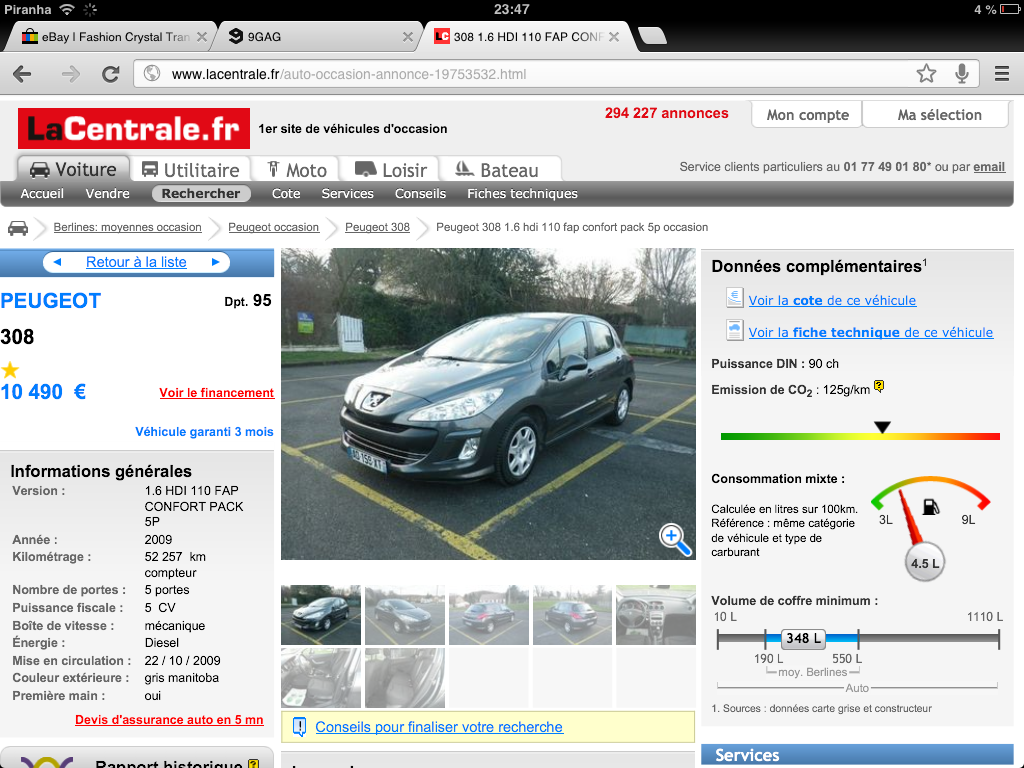1024x768 pixels.
Task: Zoom photo with magnifier icon
Action: click(x=675, y=538)
